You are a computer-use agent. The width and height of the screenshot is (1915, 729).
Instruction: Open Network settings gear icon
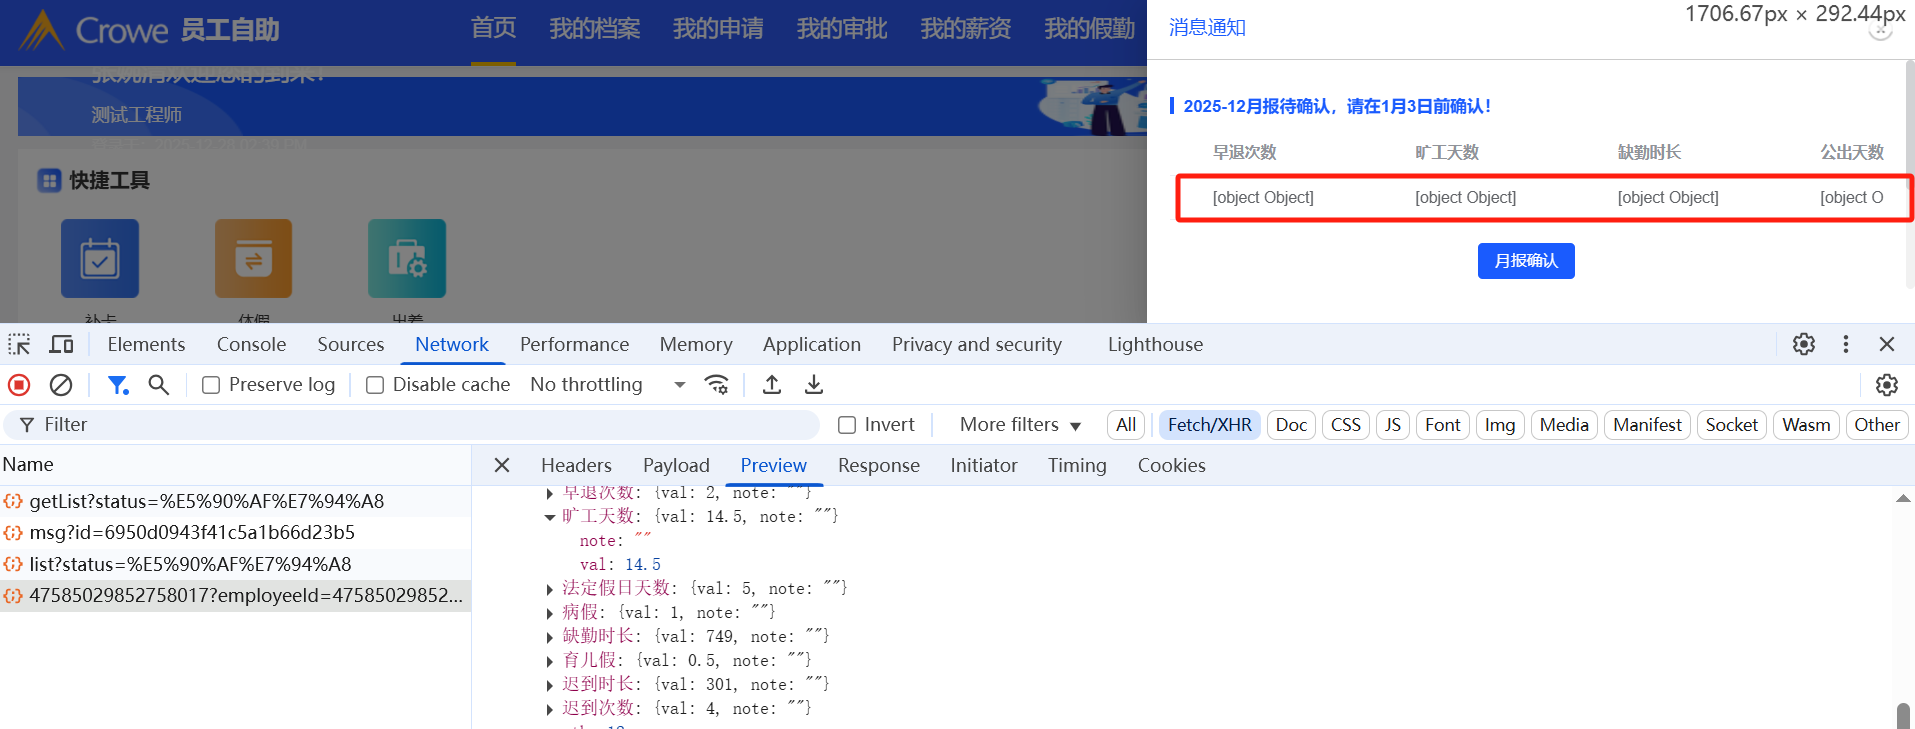point(1887,385)
